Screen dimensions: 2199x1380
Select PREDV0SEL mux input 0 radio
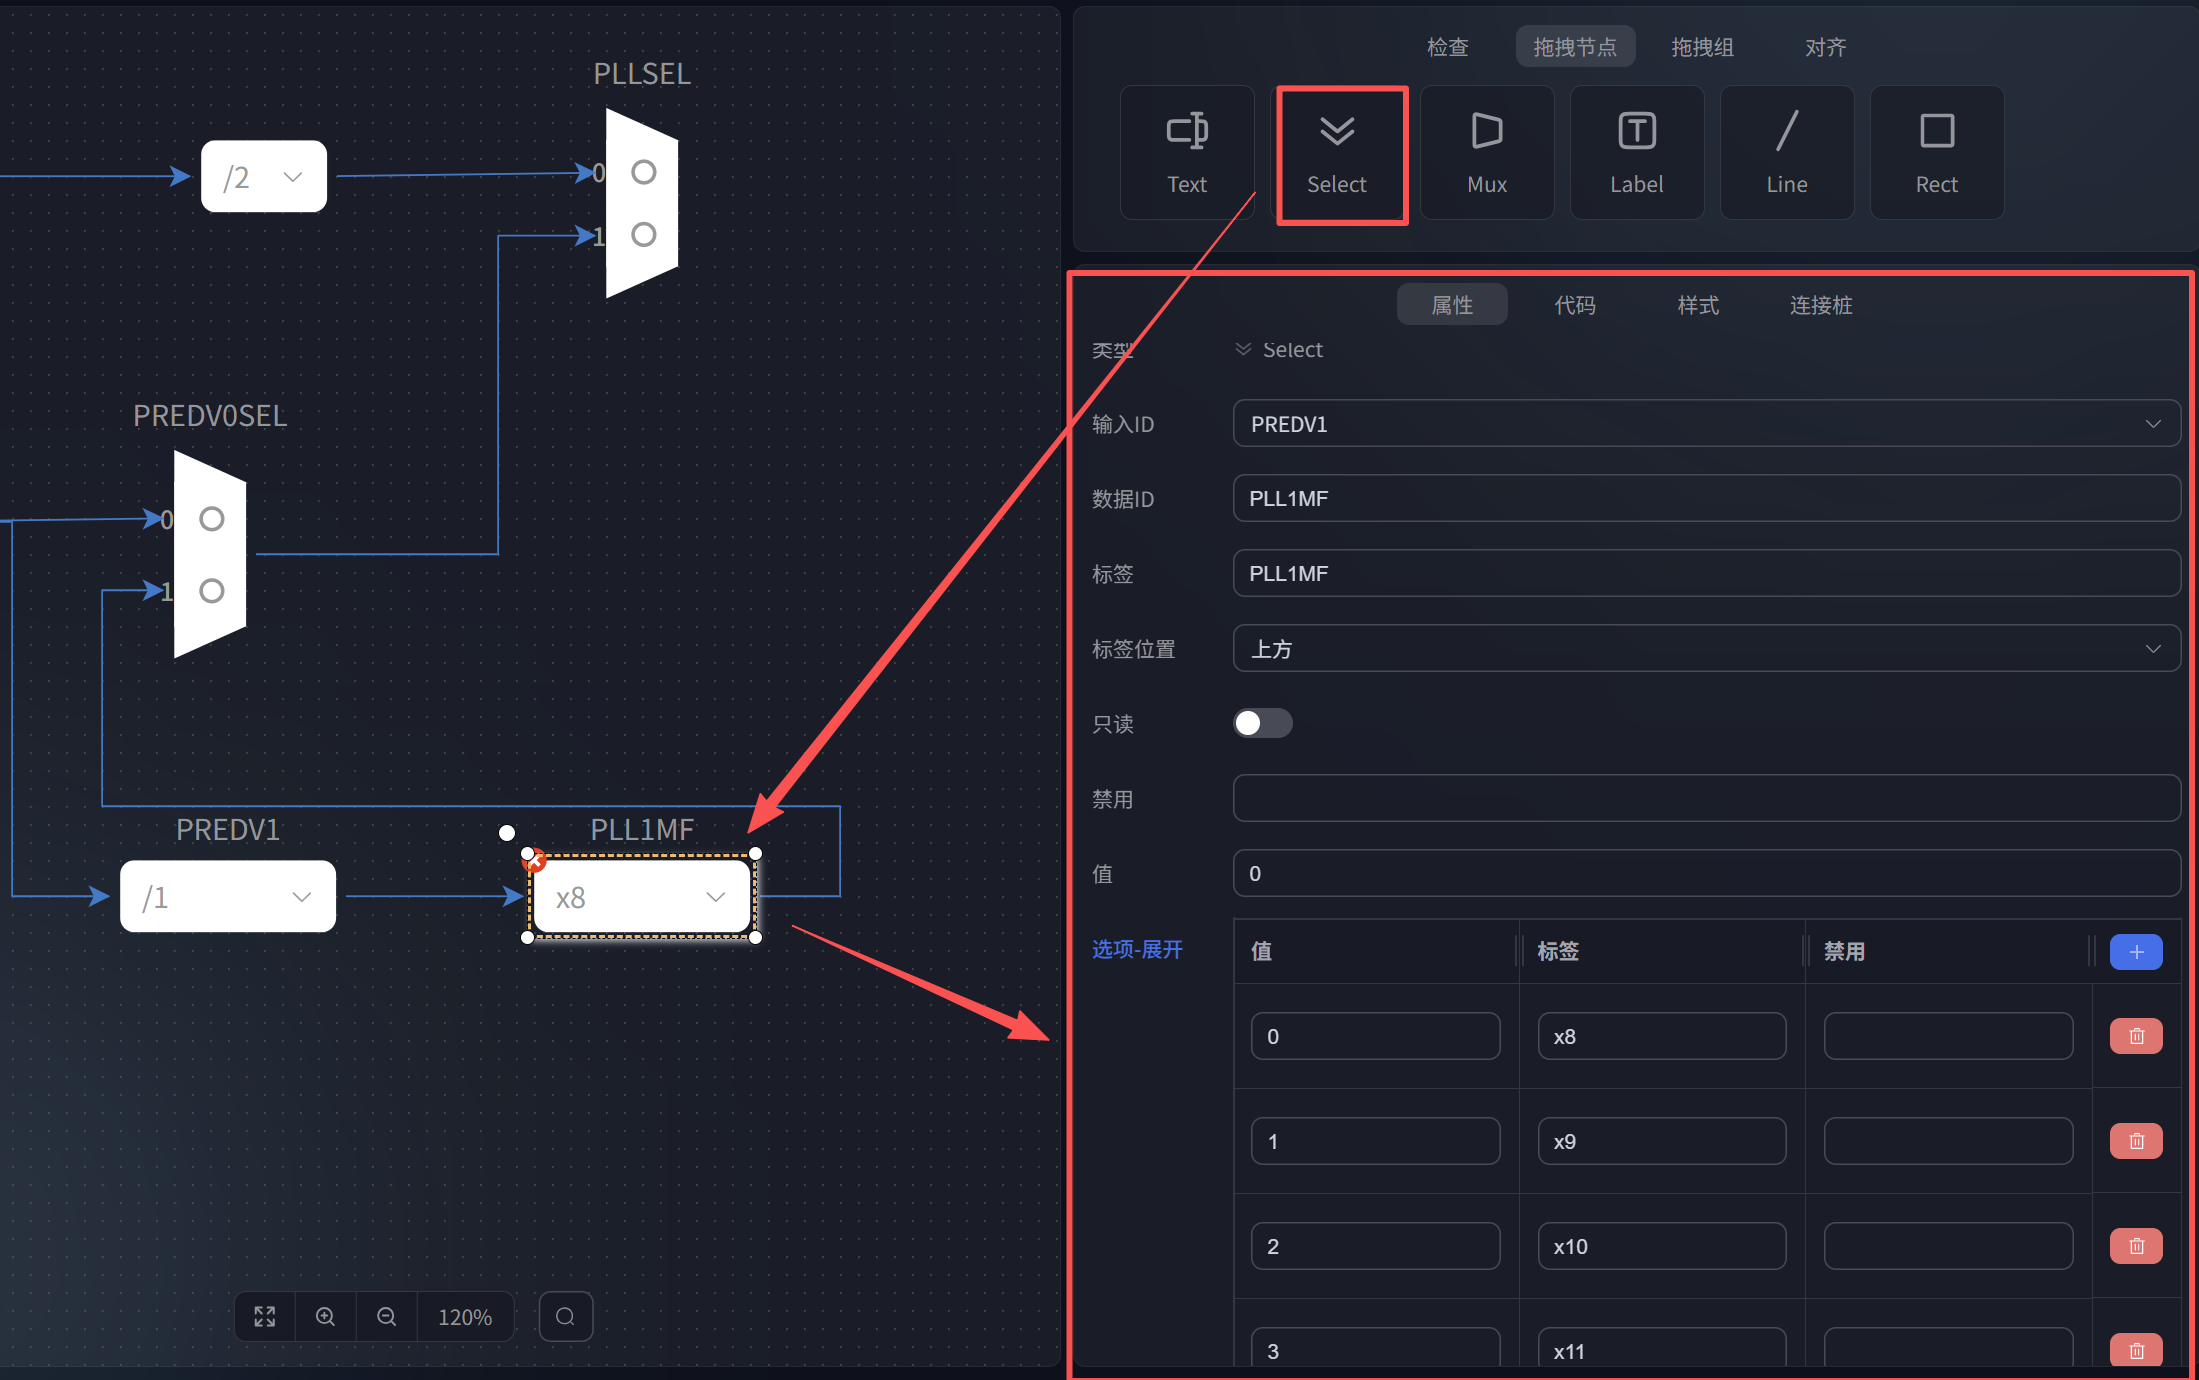click(212, 519)
